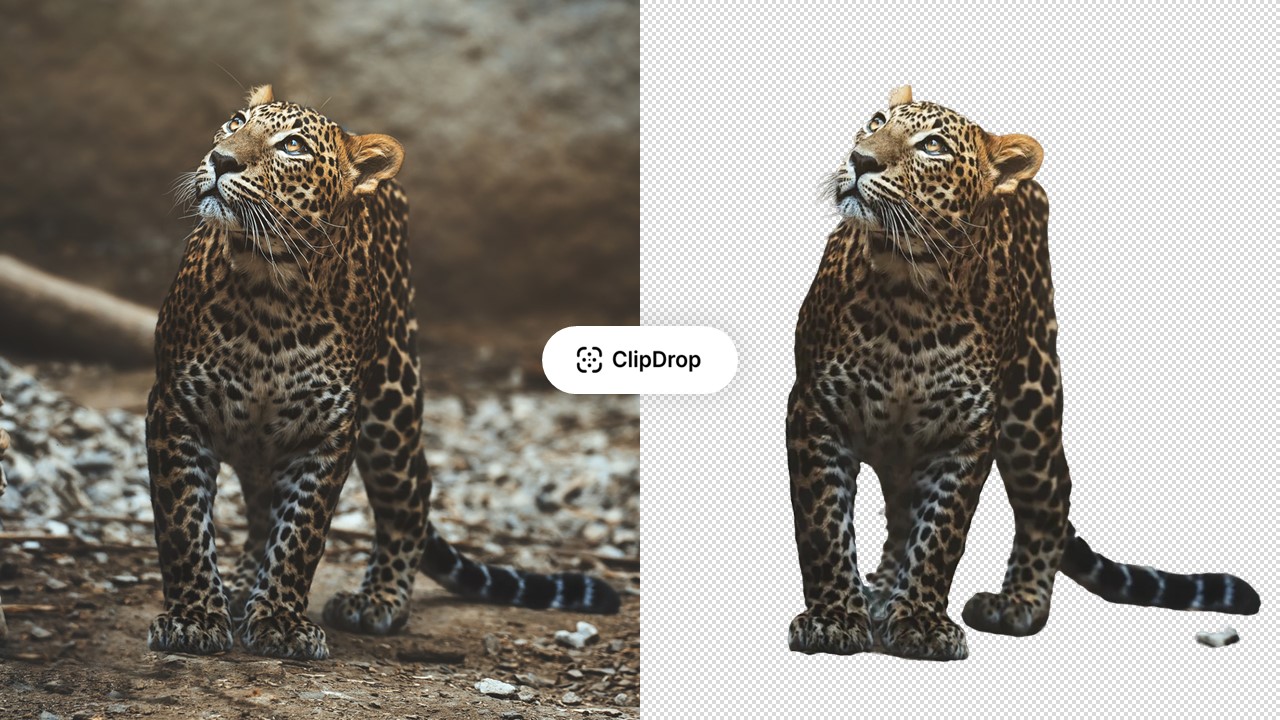Screen dimensions: 1280x720
Task: Click the ClipDrop text label
Action: (656, 360)
